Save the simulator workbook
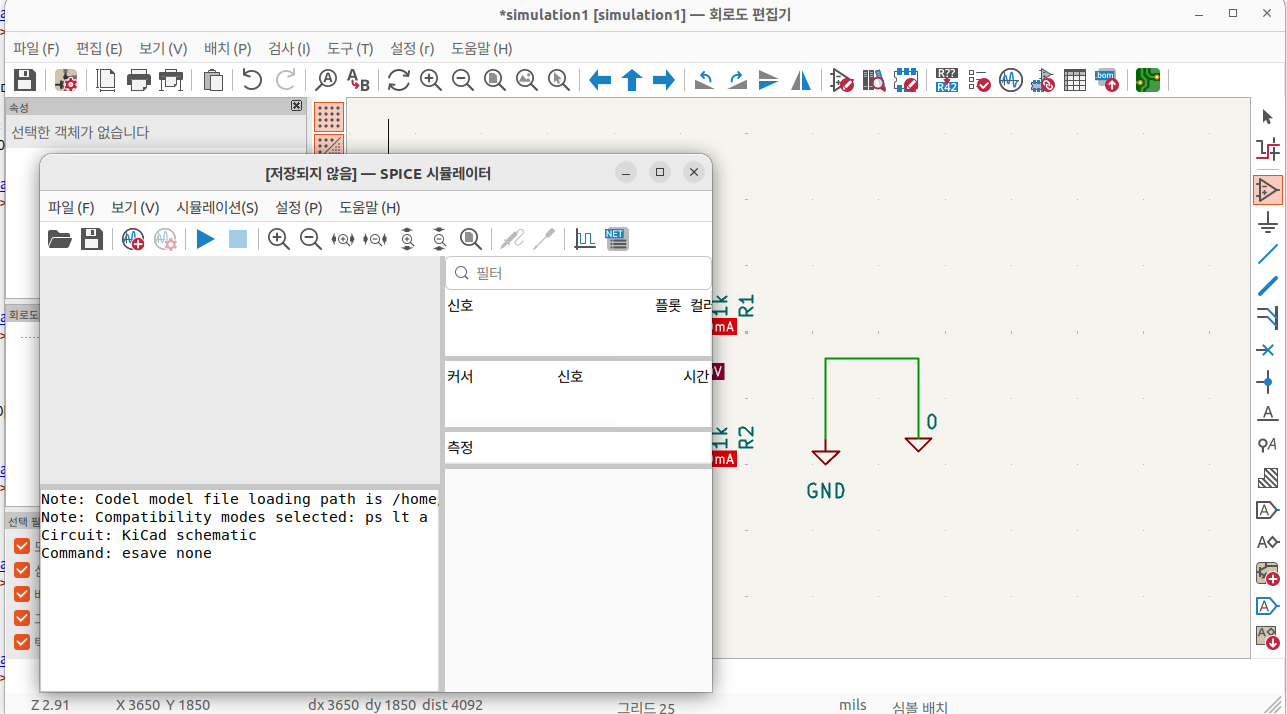Image resolution: width=1287 pixels, height=714 pixels. pyautogui.click(x=92, y=239)
